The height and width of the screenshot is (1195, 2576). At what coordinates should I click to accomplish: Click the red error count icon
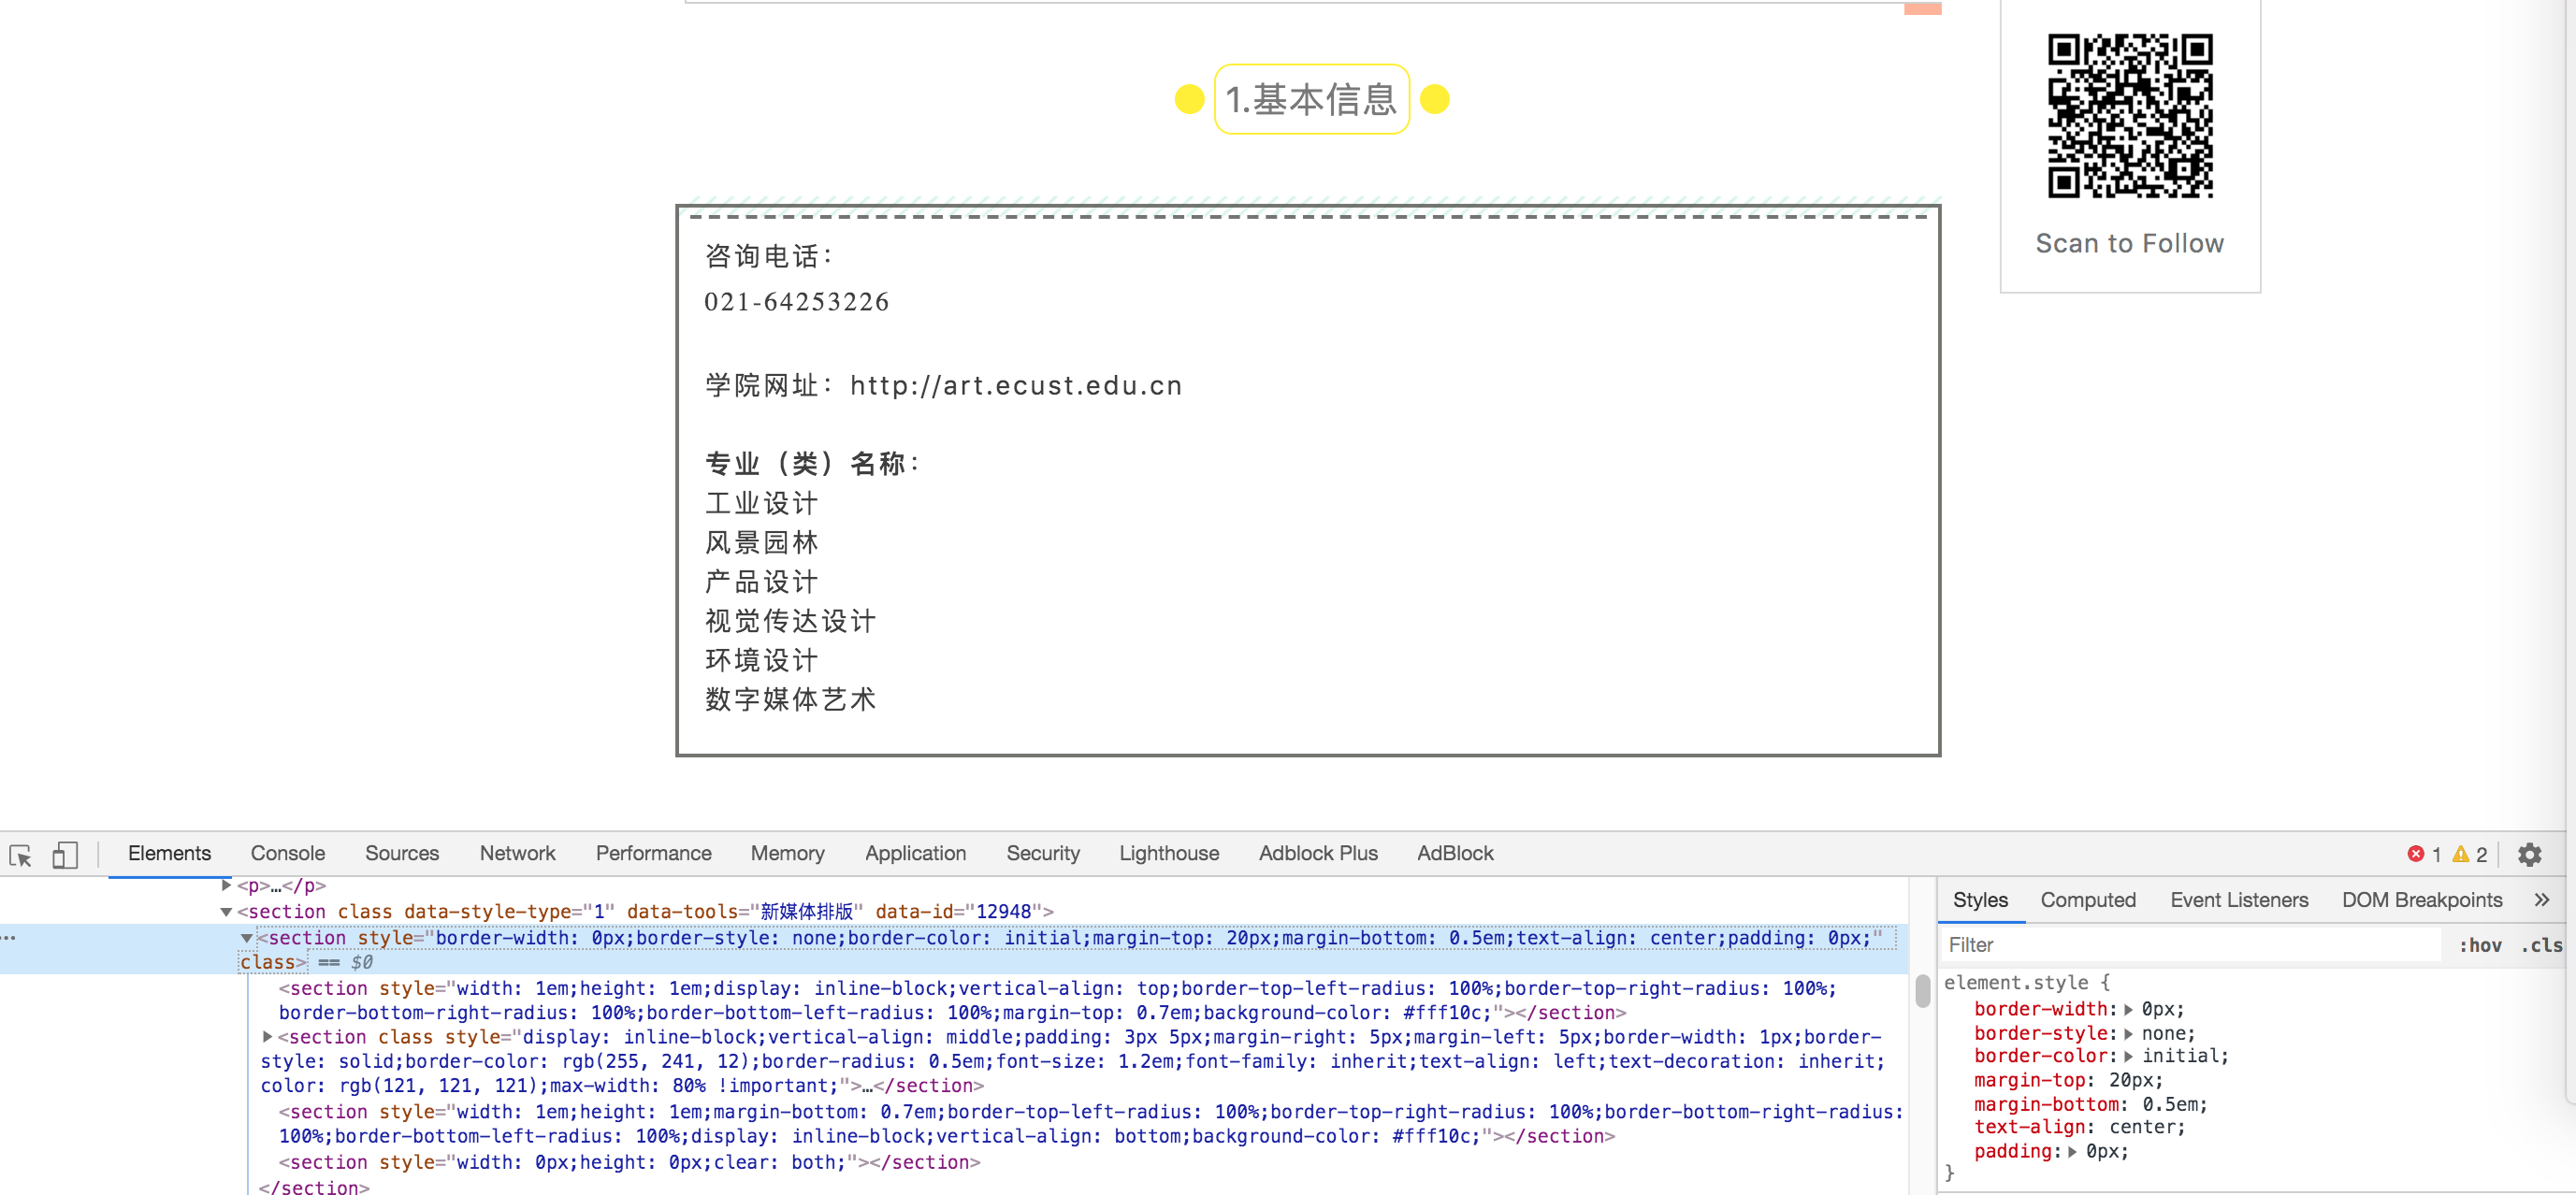2415,854
